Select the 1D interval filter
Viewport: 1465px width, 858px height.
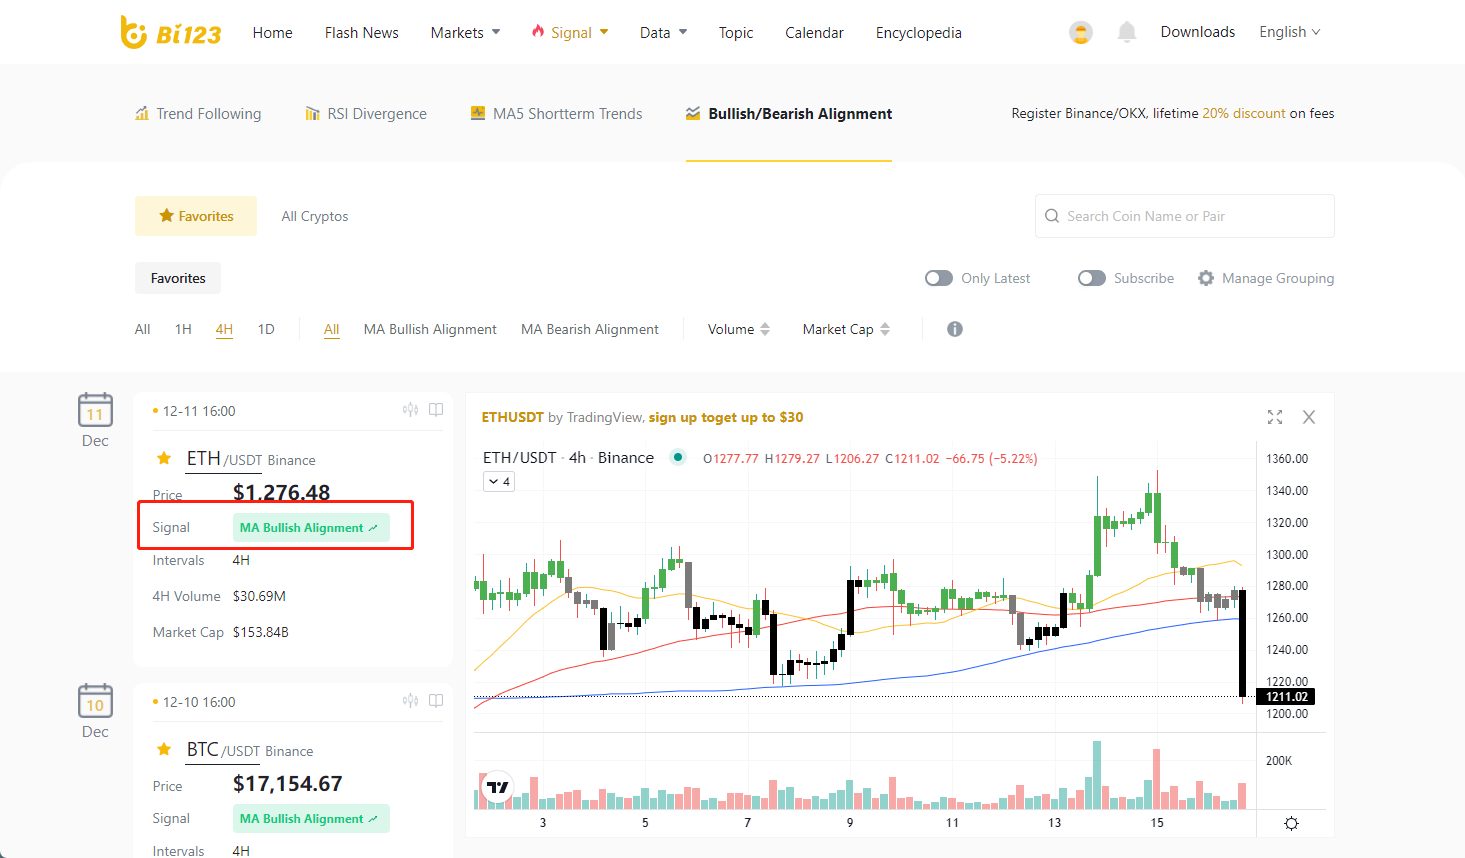266,329
